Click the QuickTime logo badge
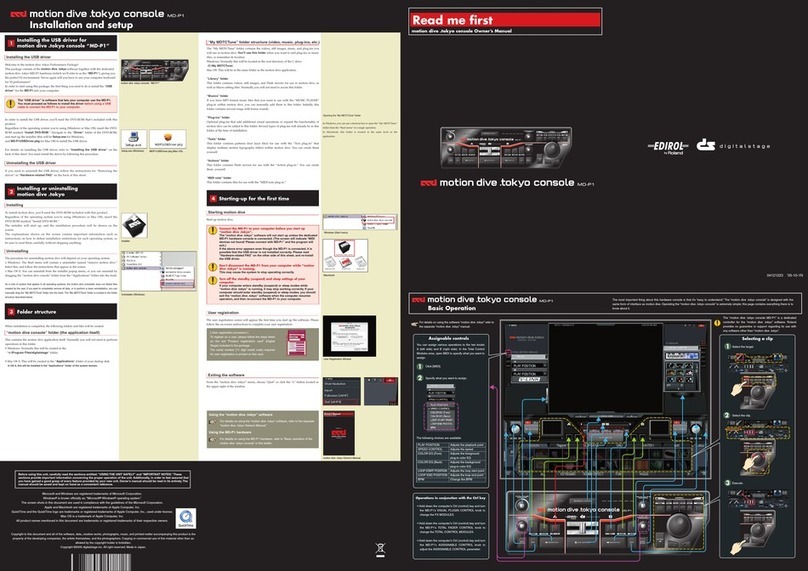The width and height of the screenshot is (808, 571). pos(186,518)
